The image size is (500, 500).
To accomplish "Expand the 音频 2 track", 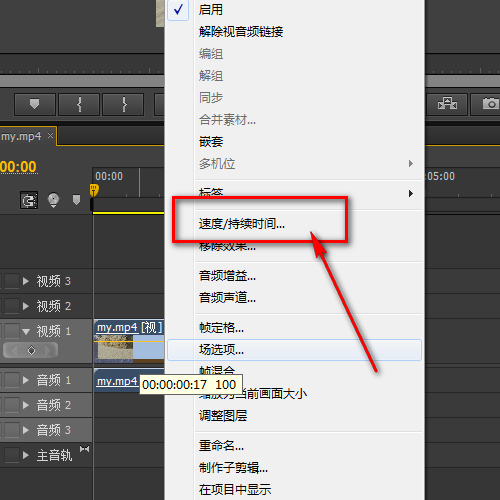I will coord(26,405).
